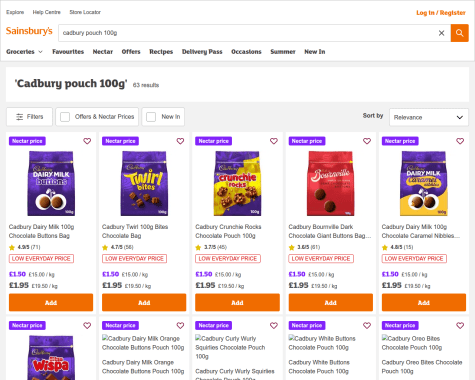Viewport: 475px width, 380px height.
Task: Open 'Cadbury Oreo Bites Chocolate Pouch 100g' title
Action: click(422, 367)
